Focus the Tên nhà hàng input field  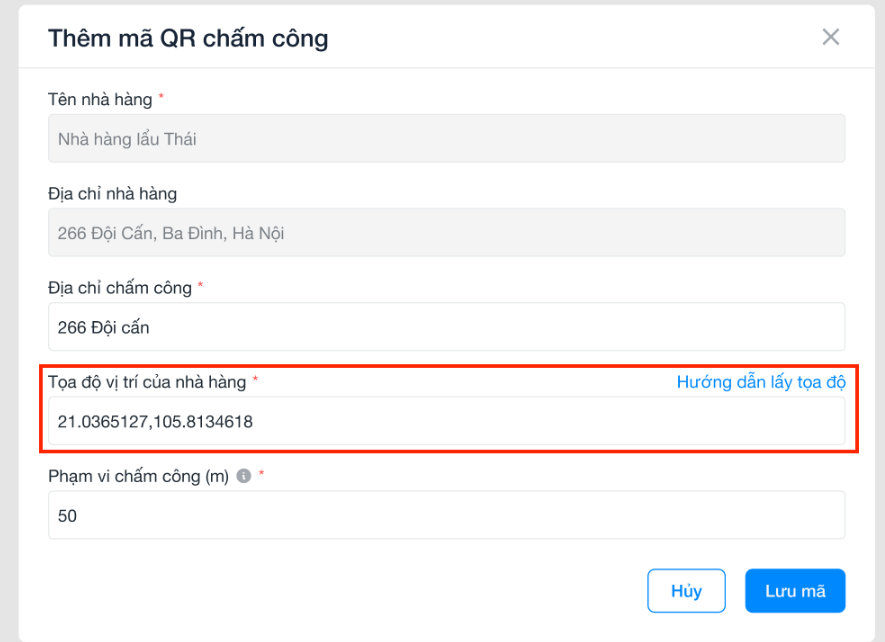click(x=446, y=138)
